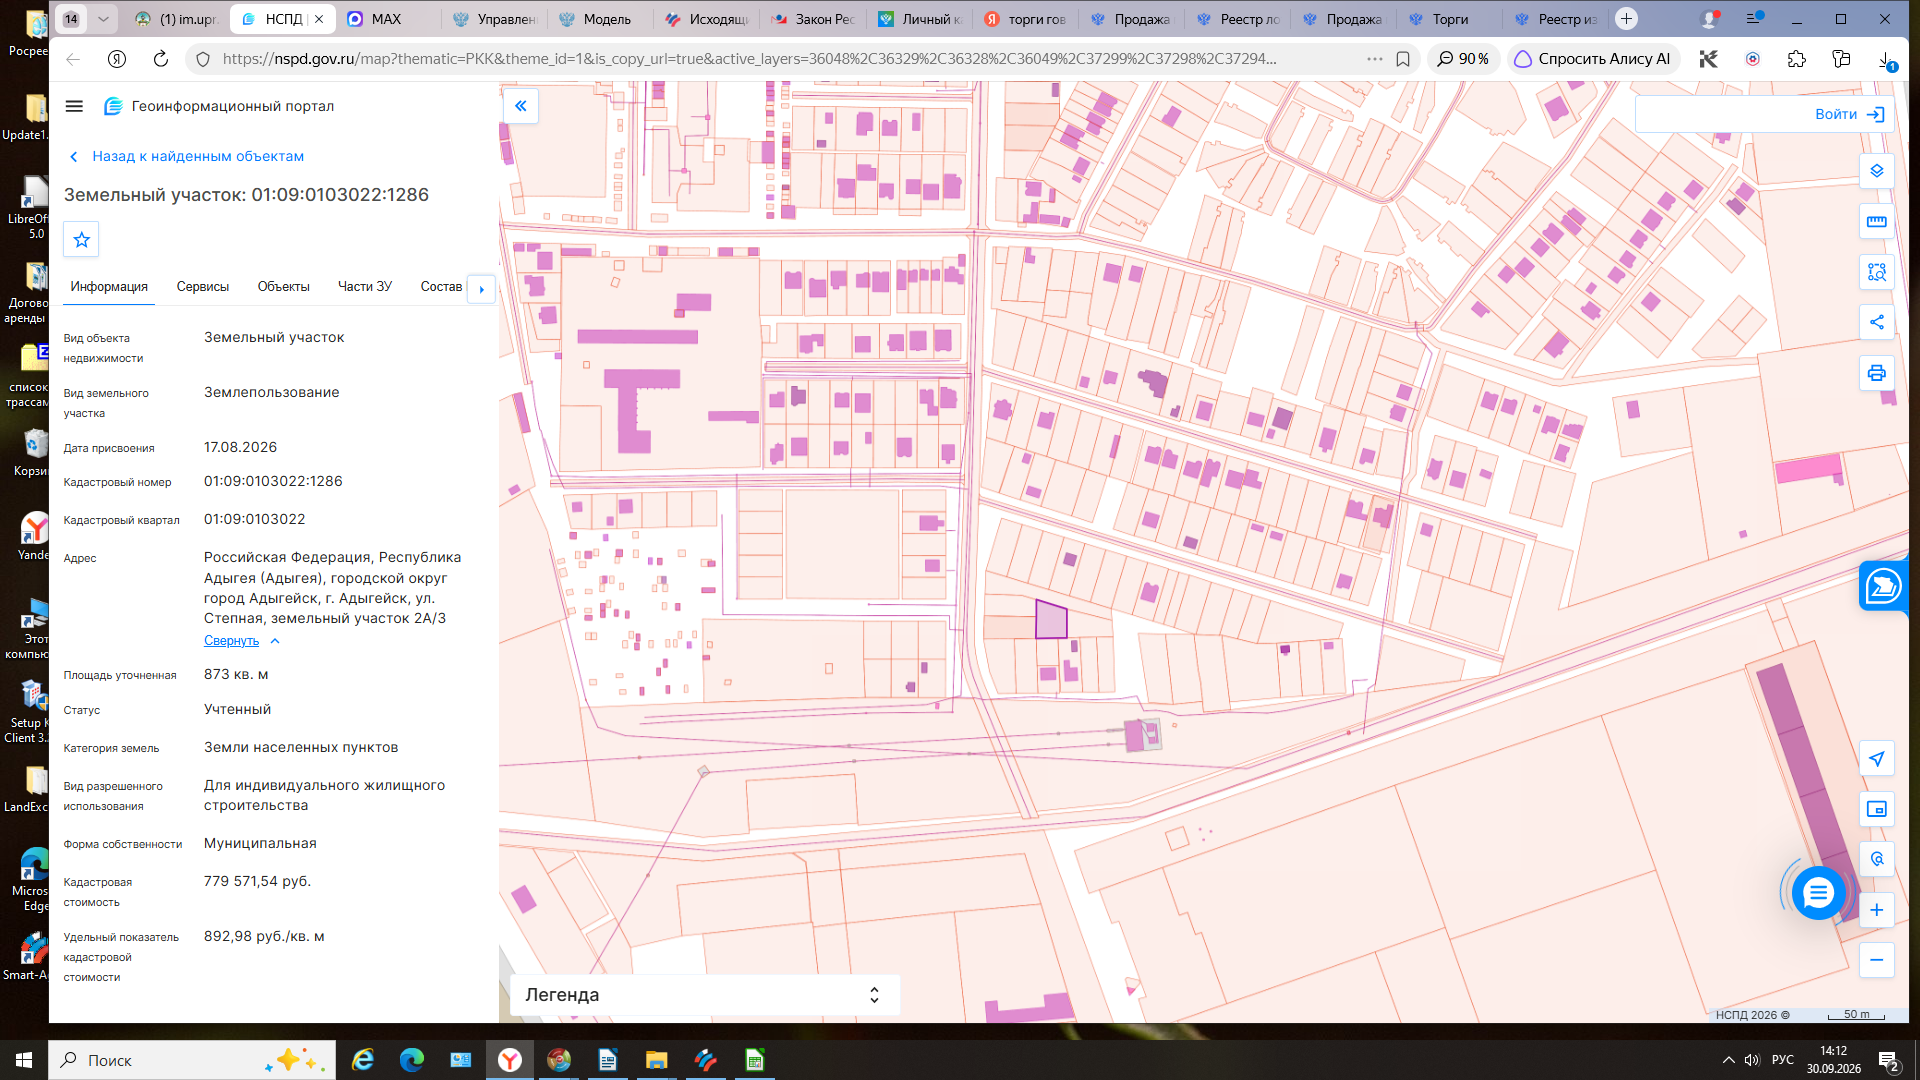Screen dimensions: 1920x1080
Task: Show hidden system tray icons
Action: point(1728,1060)
